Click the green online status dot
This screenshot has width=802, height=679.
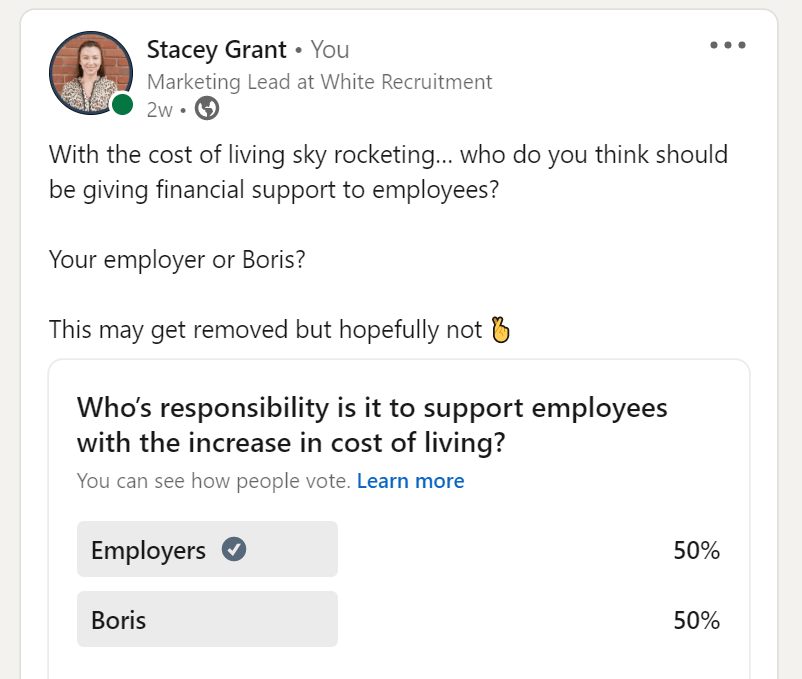[122, 105]
